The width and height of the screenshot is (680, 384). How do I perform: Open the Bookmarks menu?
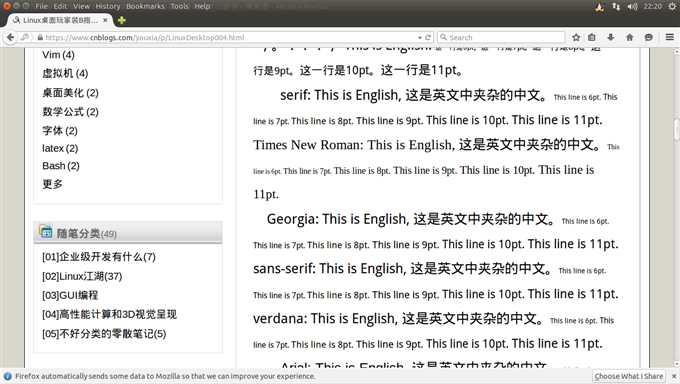[x=145, y=6]
